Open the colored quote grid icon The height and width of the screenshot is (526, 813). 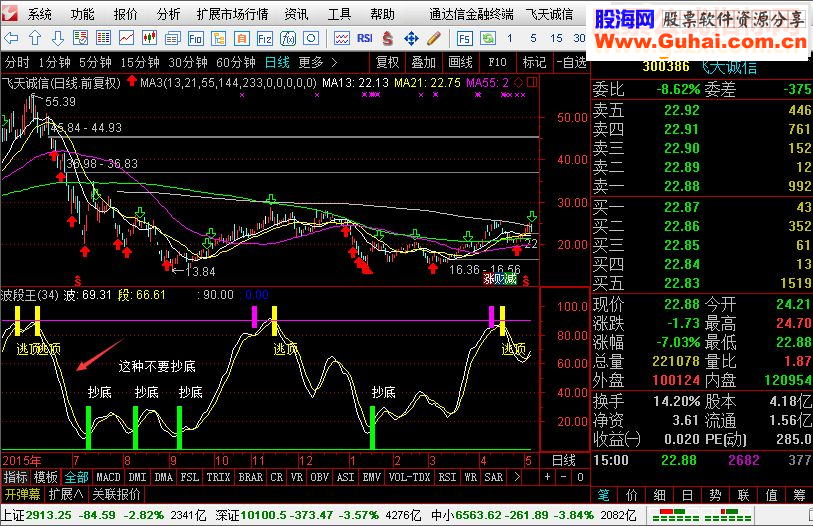[104, 38]
